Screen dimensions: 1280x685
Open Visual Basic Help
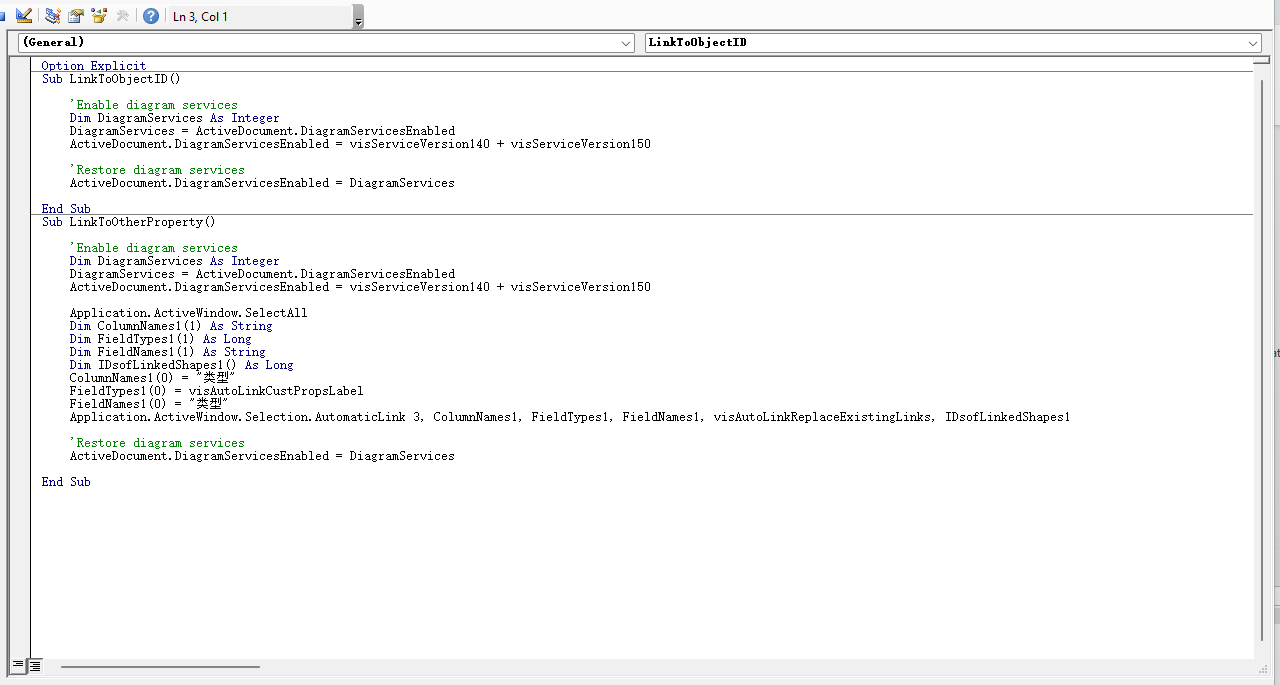pyautogui.click(x=151, y=16)
